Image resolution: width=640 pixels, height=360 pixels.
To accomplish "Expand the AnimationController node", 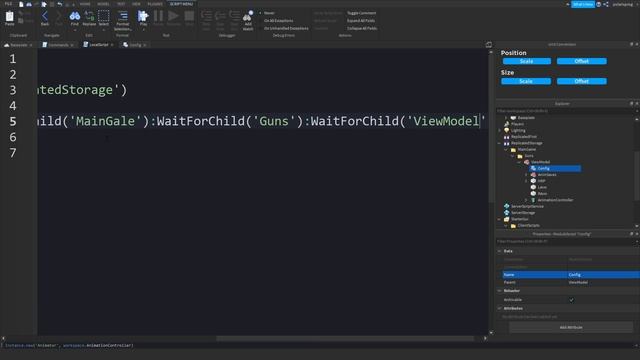I will (526, 200).
